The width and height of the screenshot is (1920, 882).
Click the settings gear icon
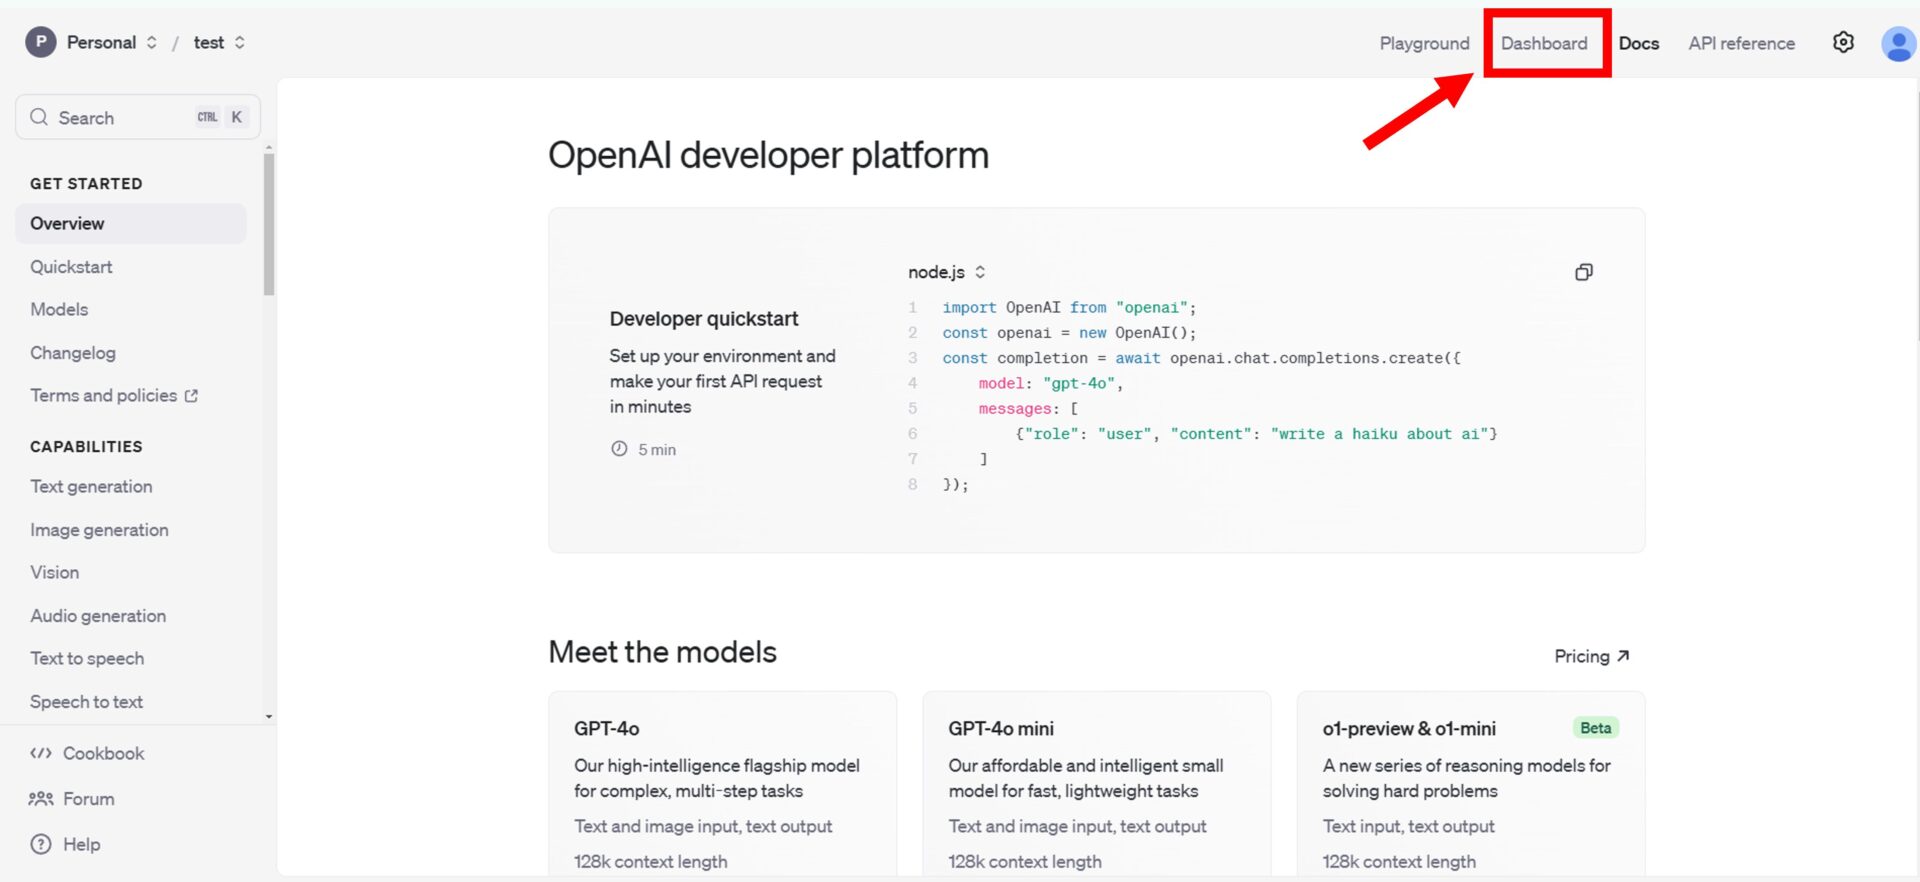1843,42
